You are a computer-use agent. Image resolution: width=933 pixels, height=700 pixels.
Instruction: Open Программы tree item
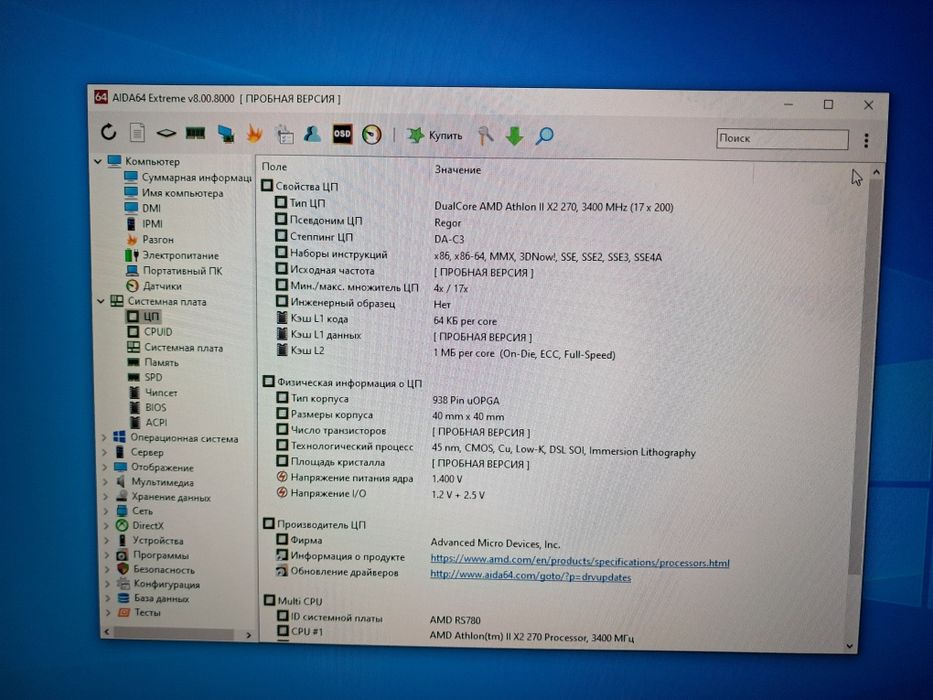[153, 555]
